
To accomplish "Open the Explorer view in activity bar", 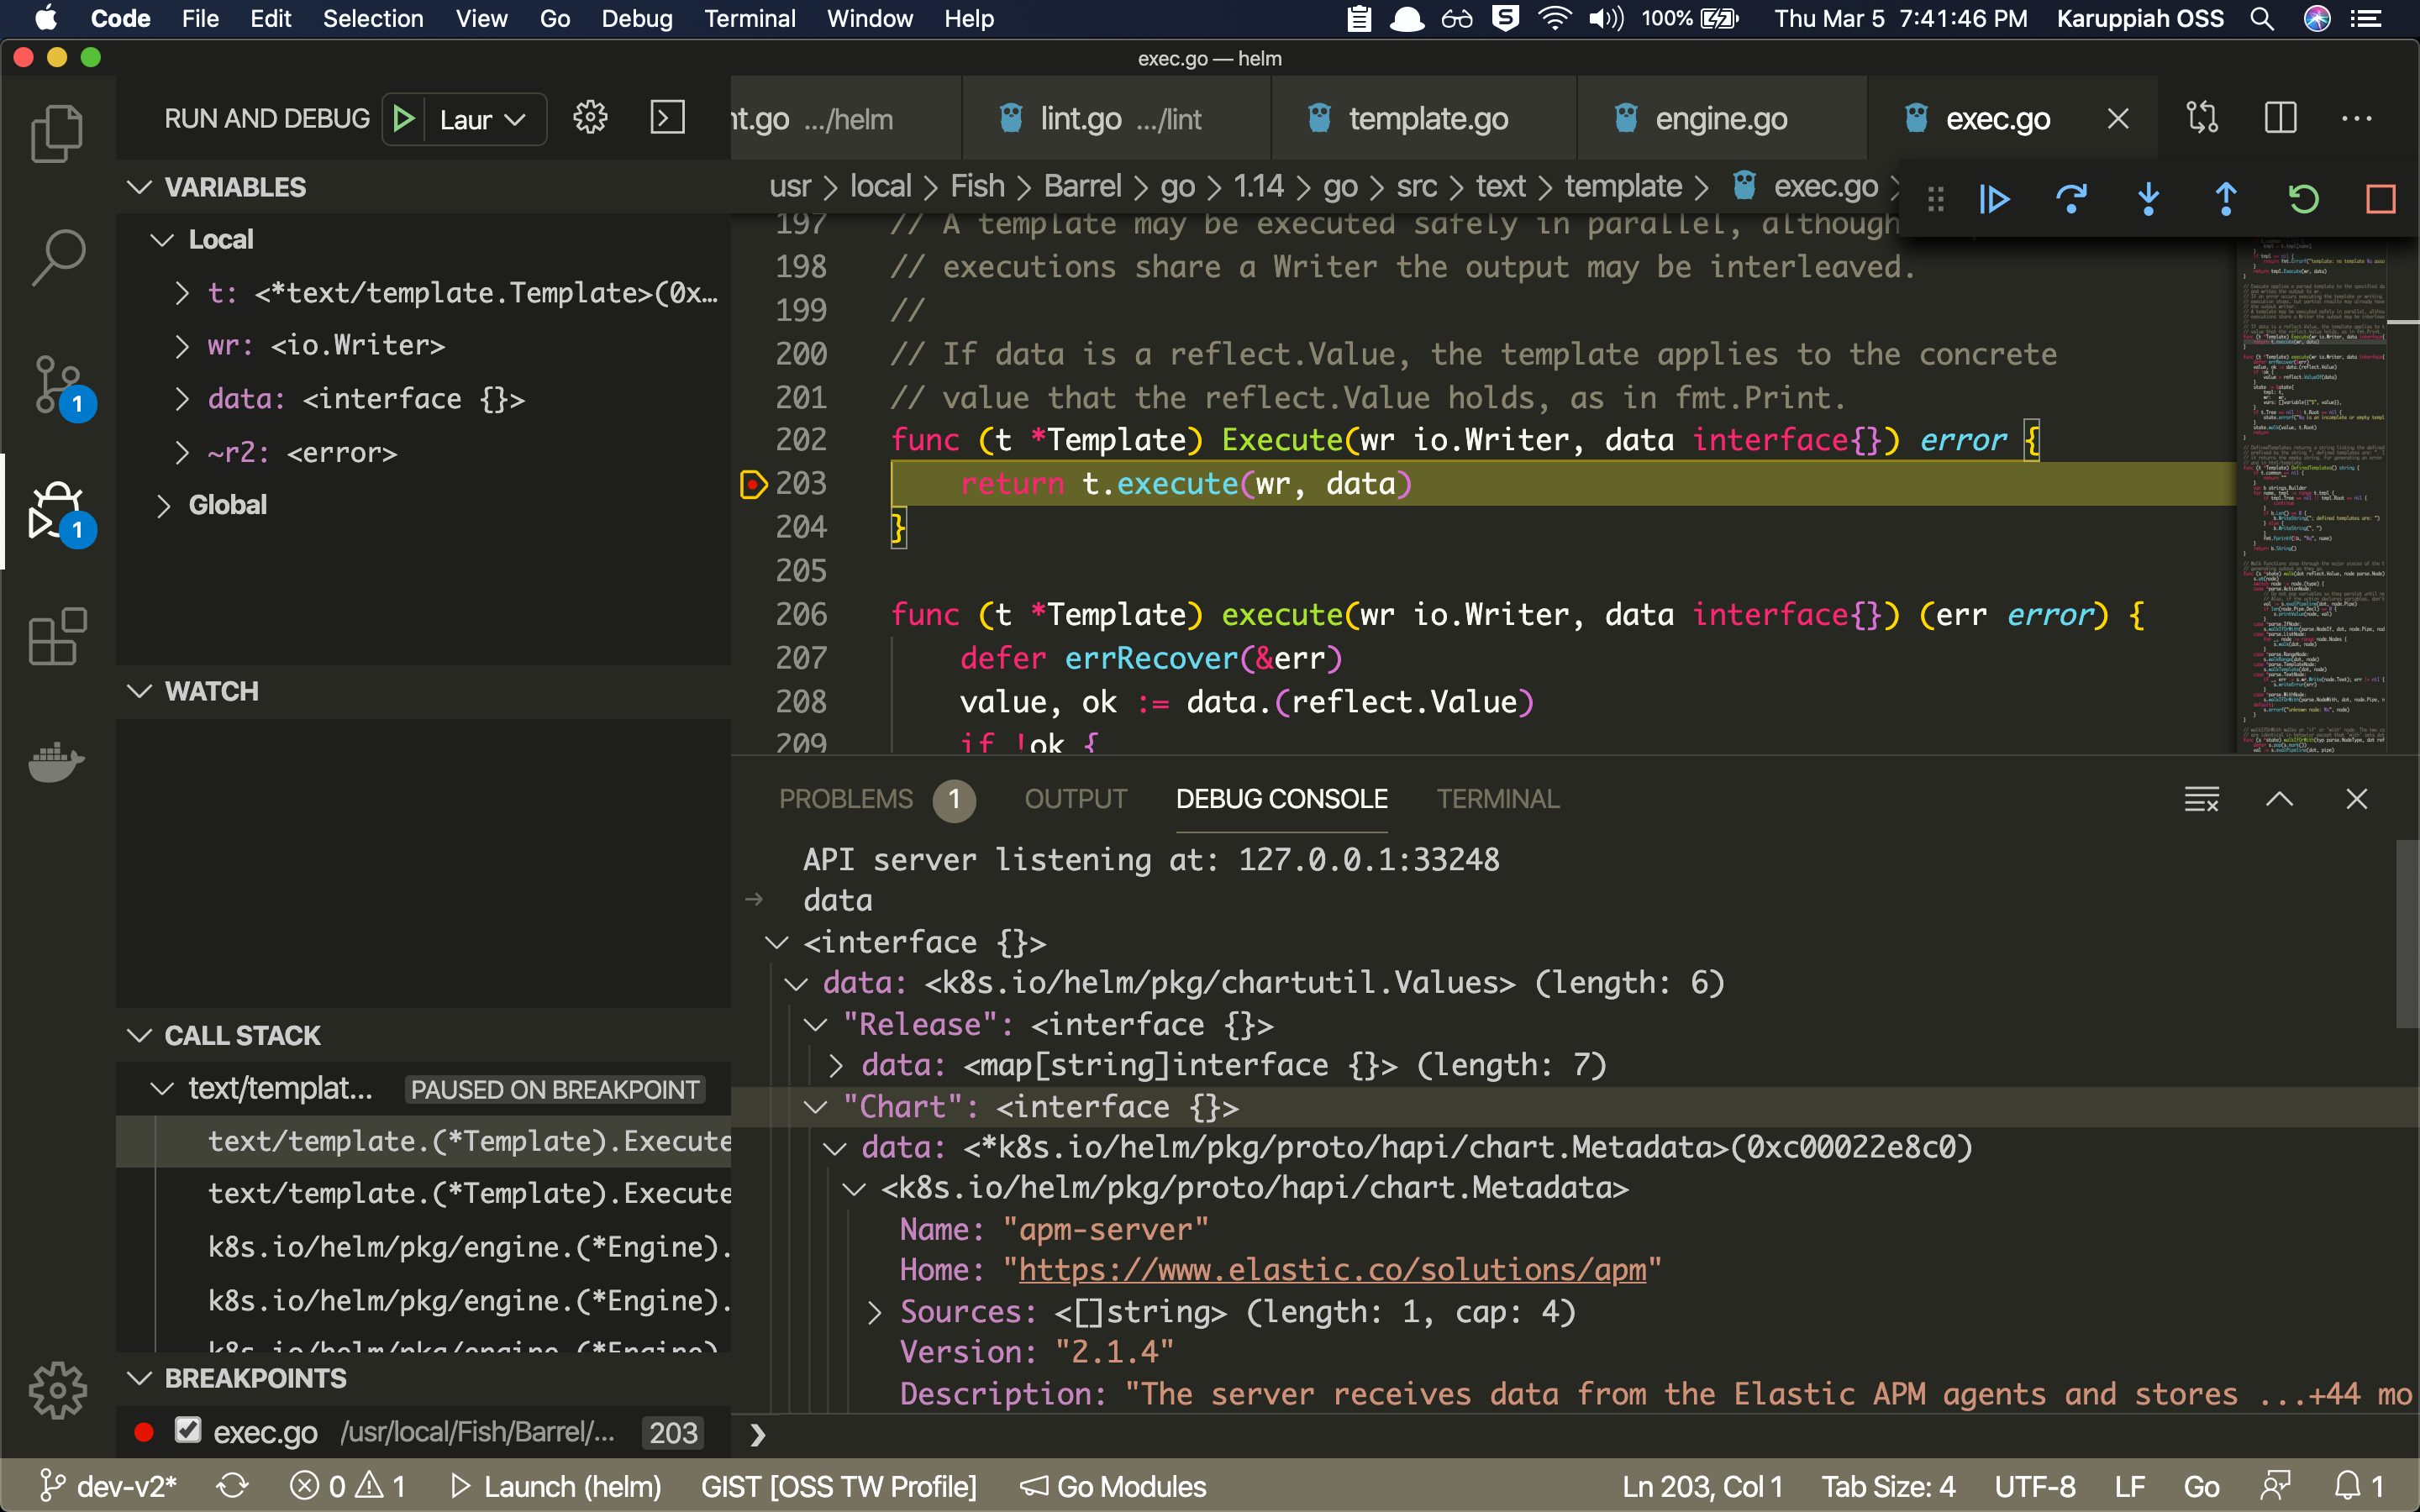I will point(57,133).
